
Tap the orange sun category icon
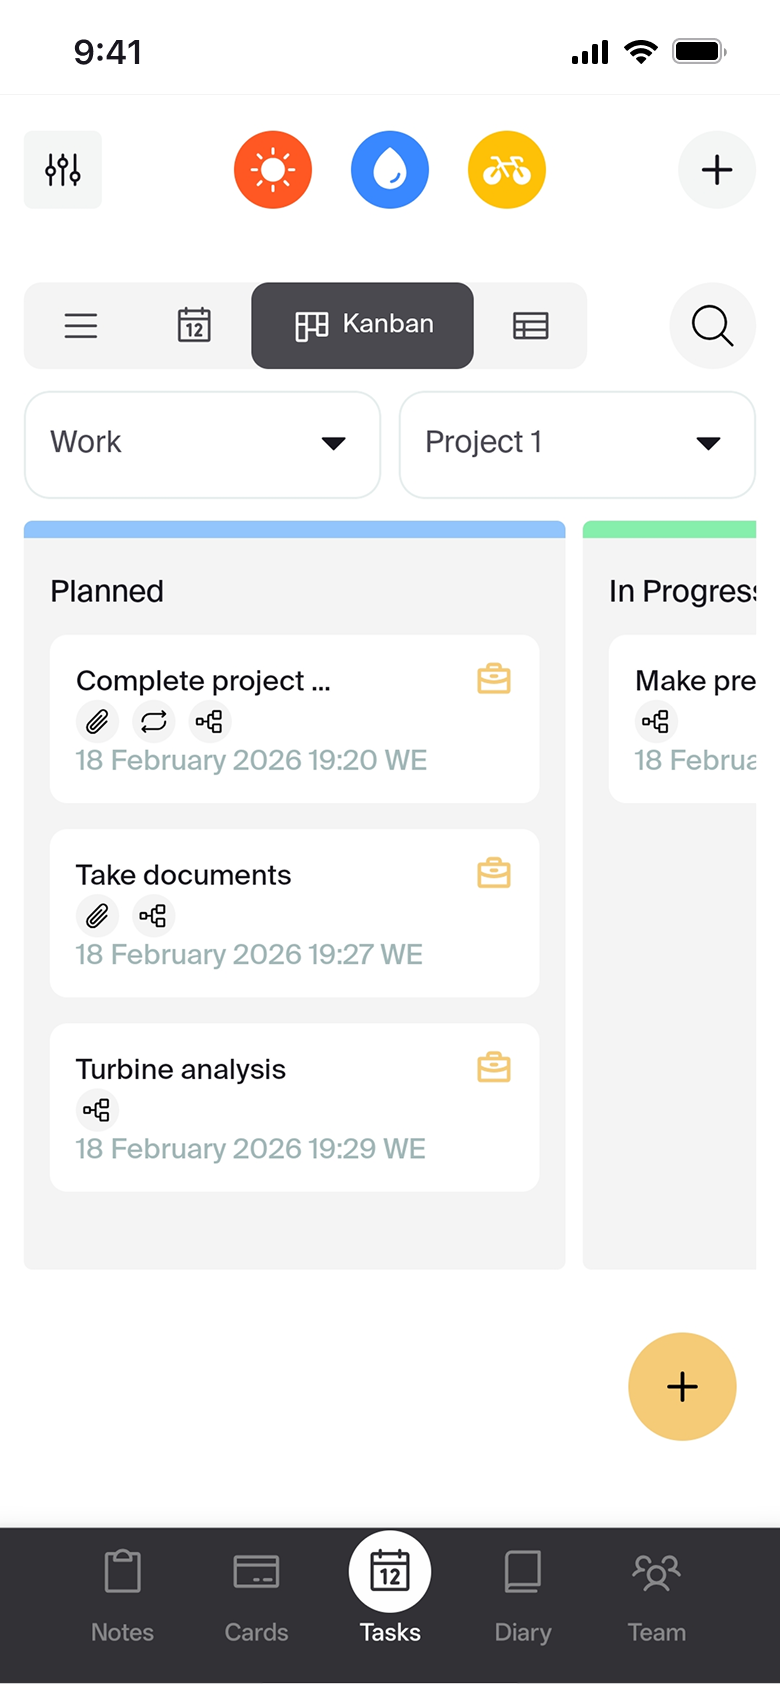pyautogui.click(x=273, y=170)
